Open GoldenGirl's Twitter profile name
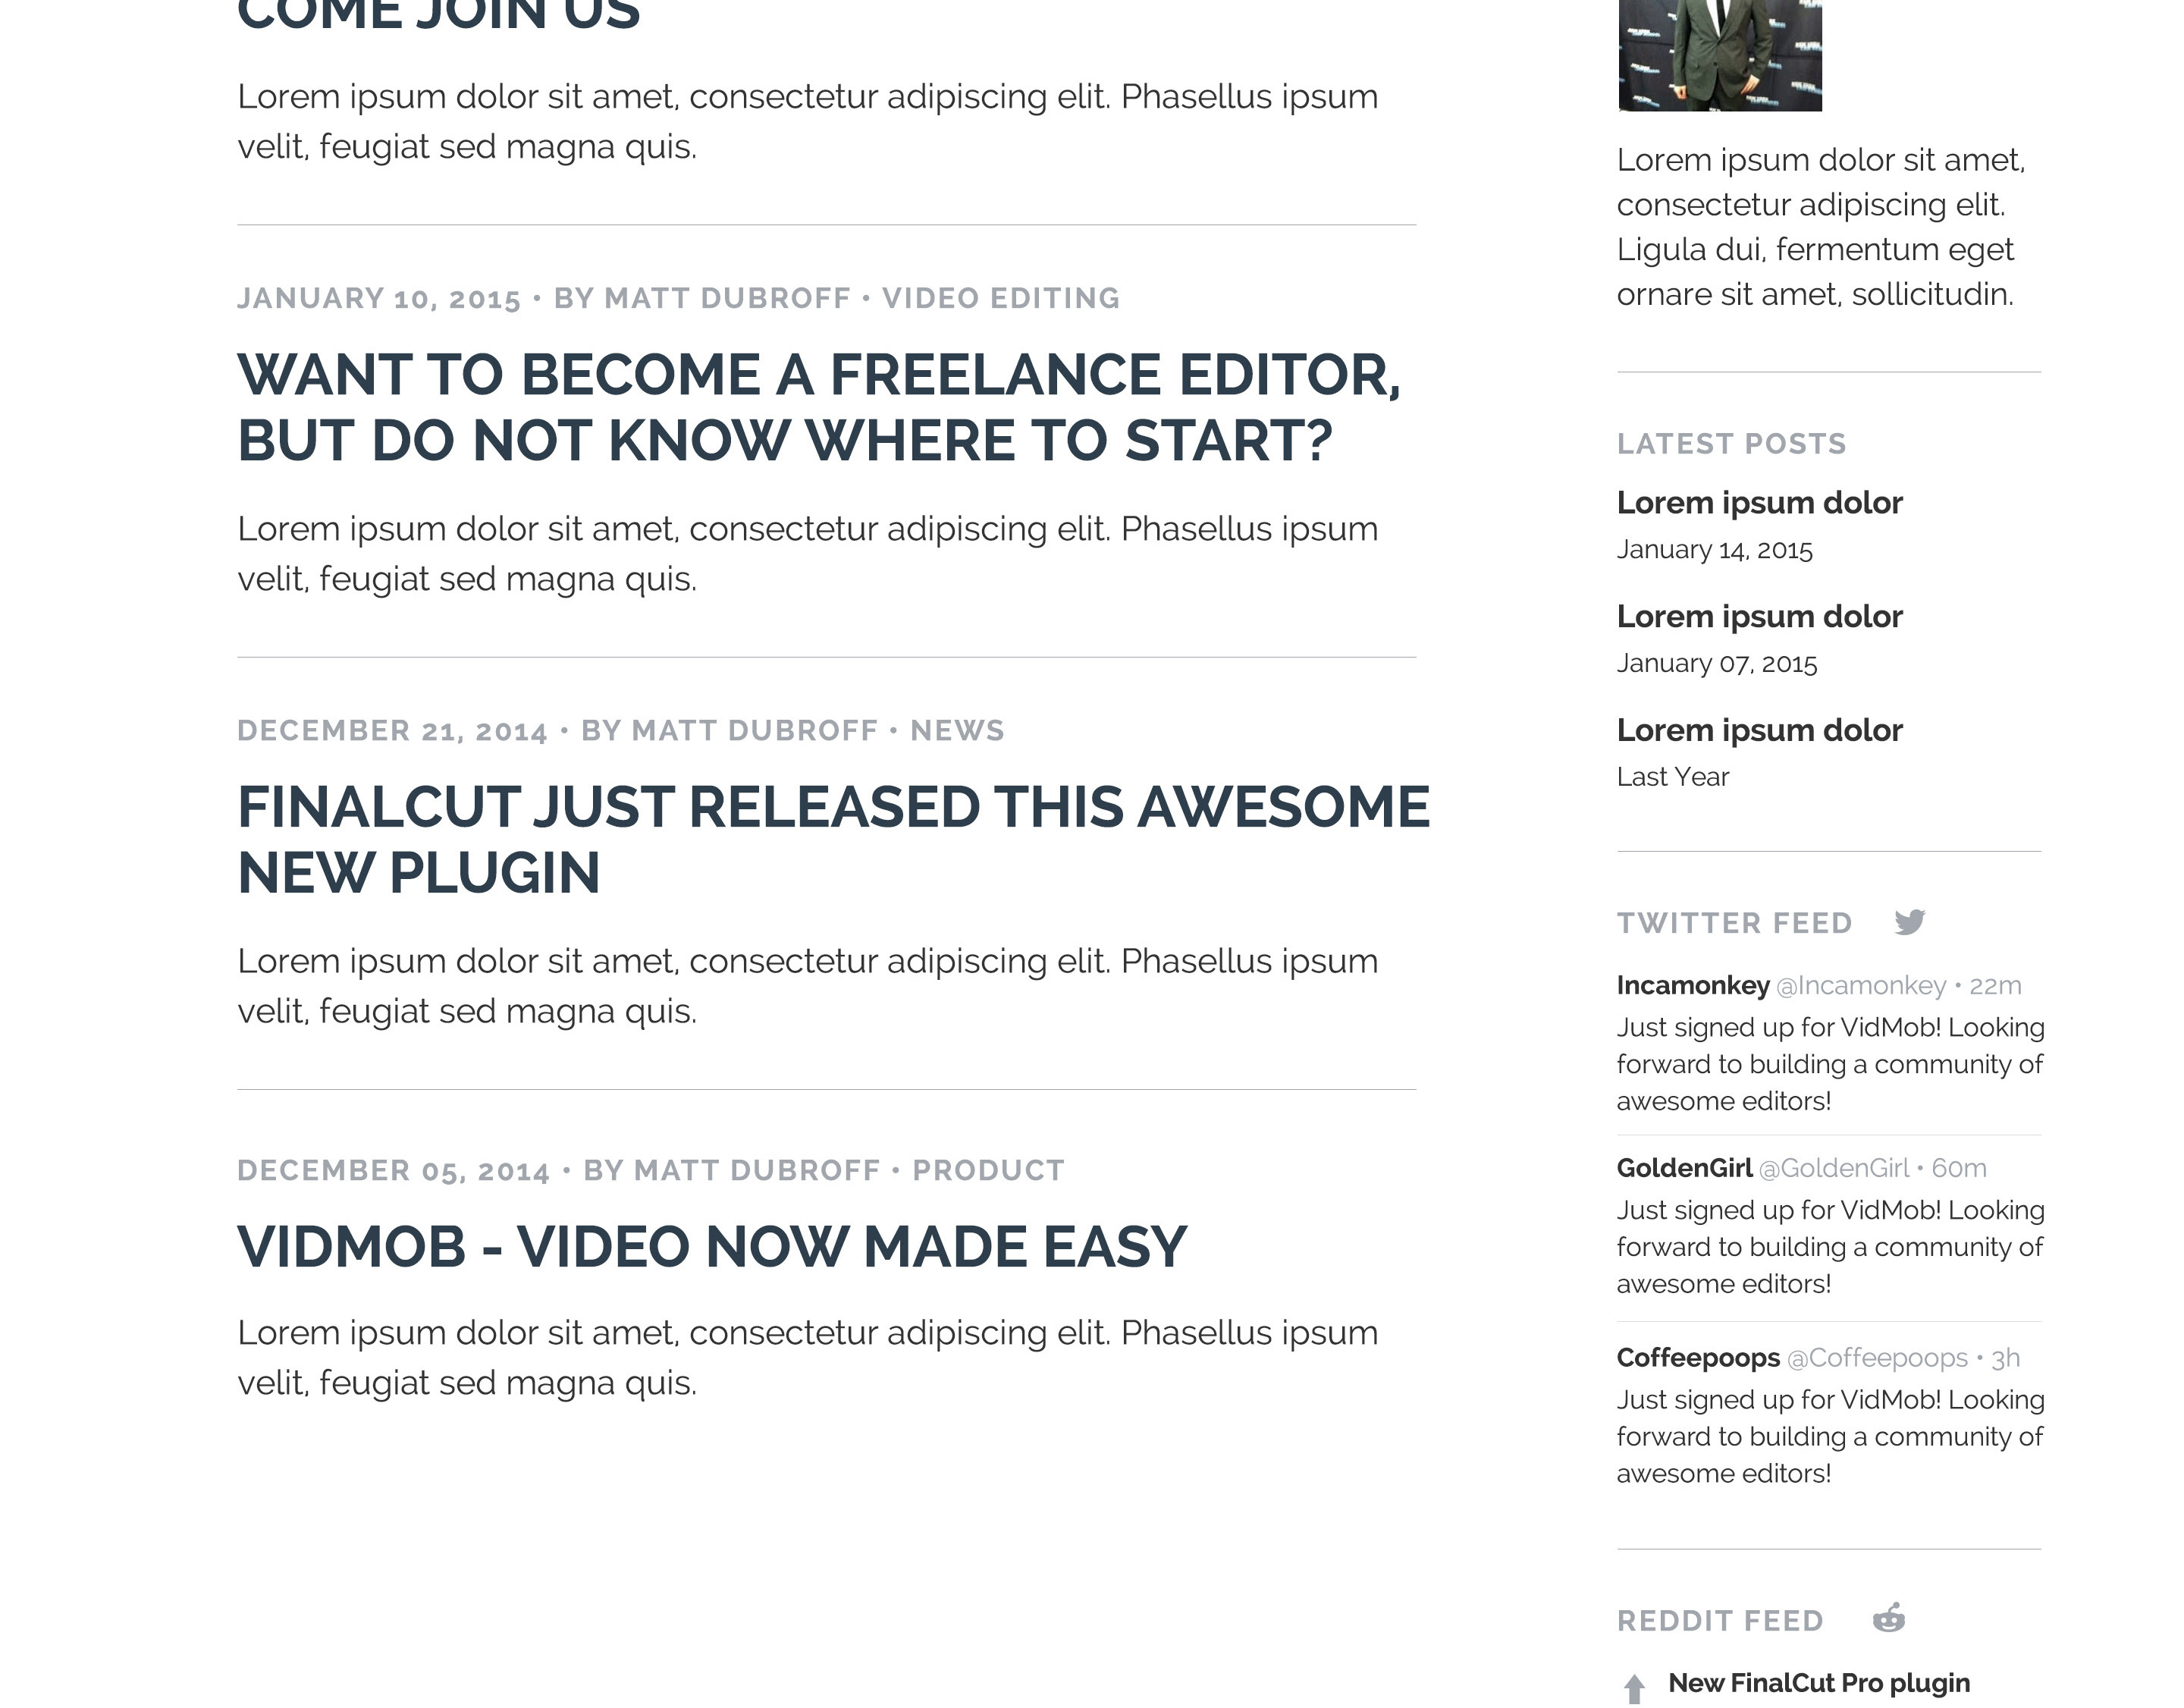 pyautogui.click(x=1684, y=1168)
